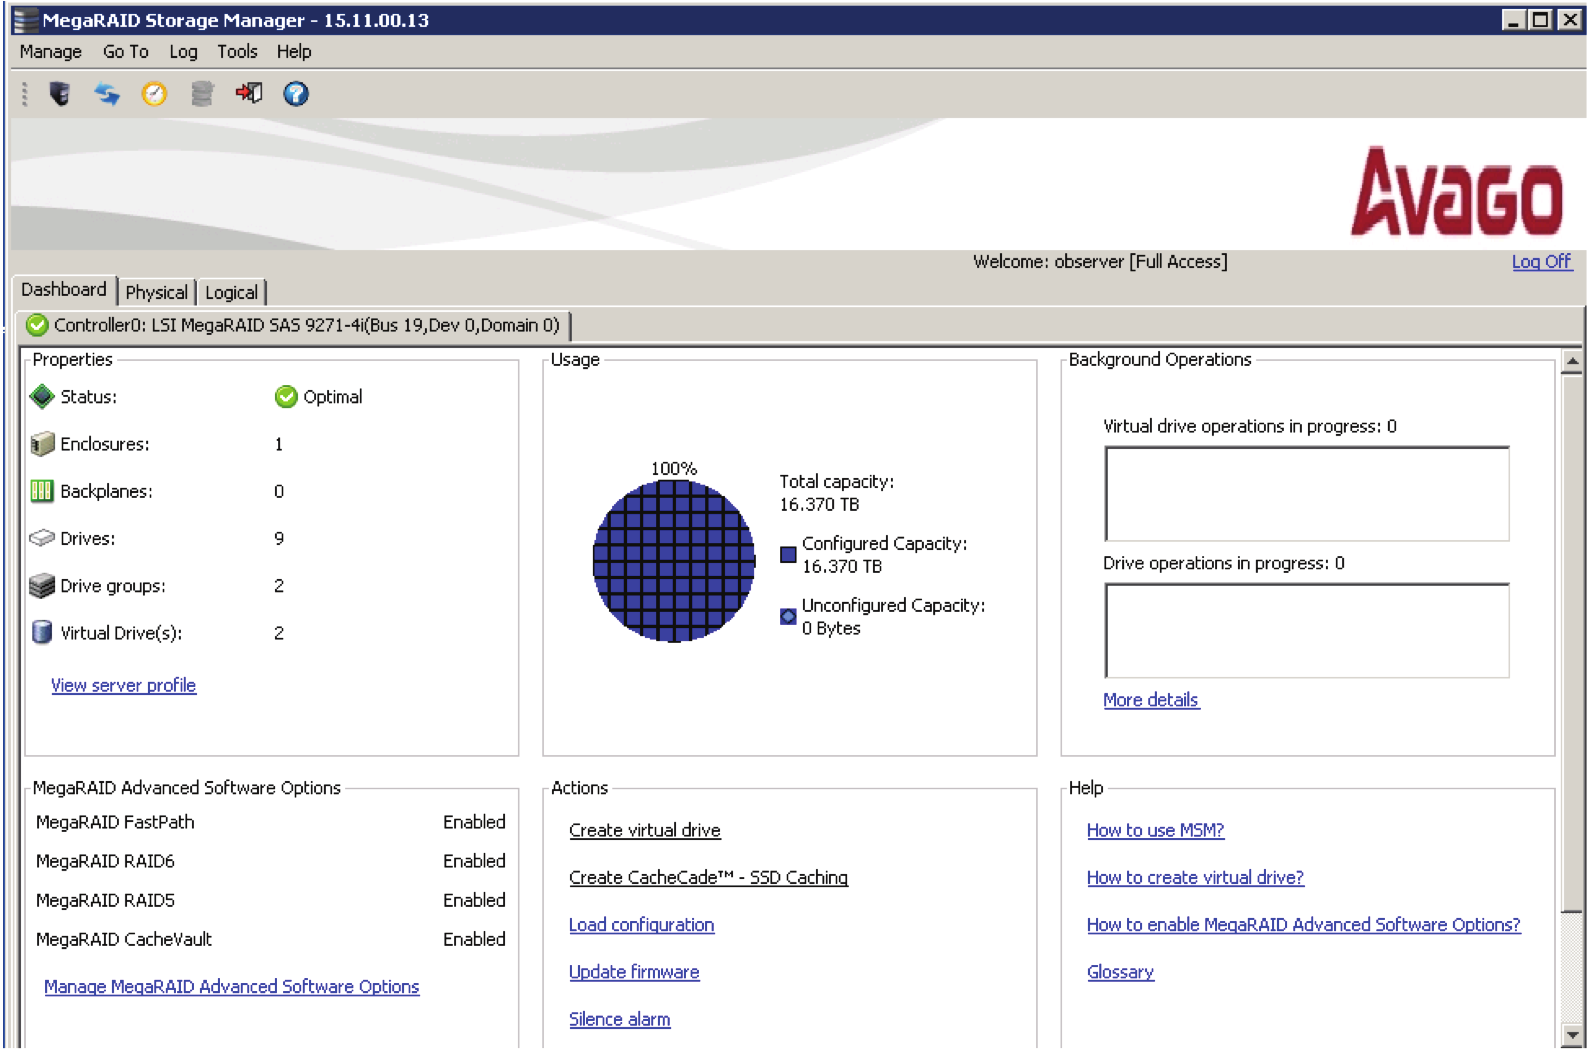Click the Optimal green checkmark icon
The height and width of the screenshot is (1052, 1588).
(x=286, y=397)
